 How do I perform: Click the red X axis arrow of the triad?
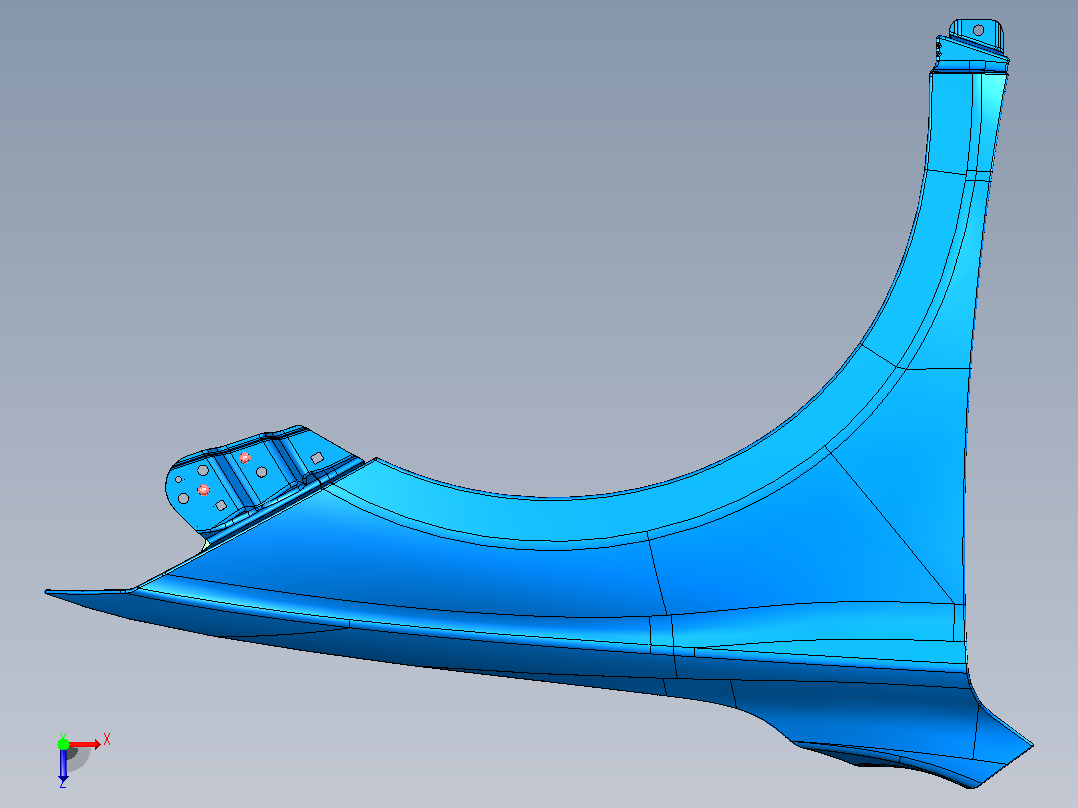[85, 744]
